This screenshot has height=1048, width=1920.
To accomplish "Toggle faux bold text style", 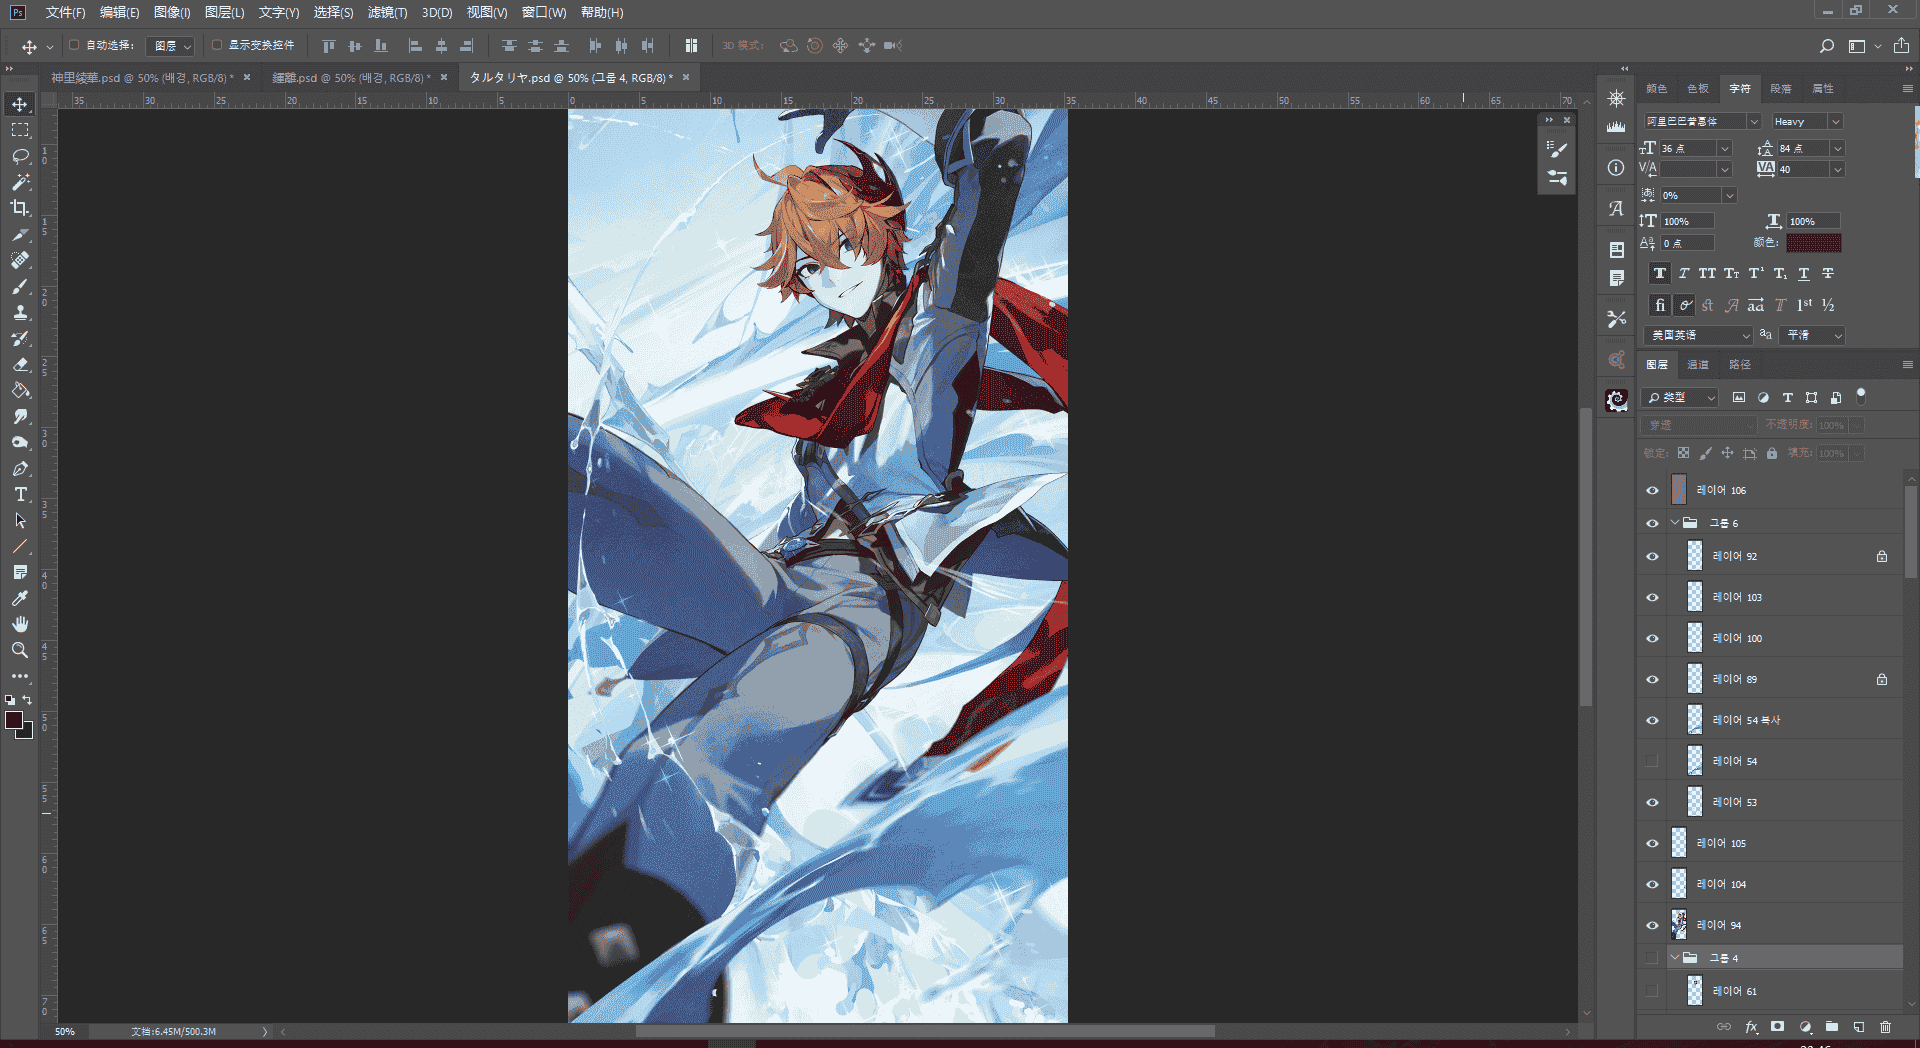I will click(x=1660, y=273).
